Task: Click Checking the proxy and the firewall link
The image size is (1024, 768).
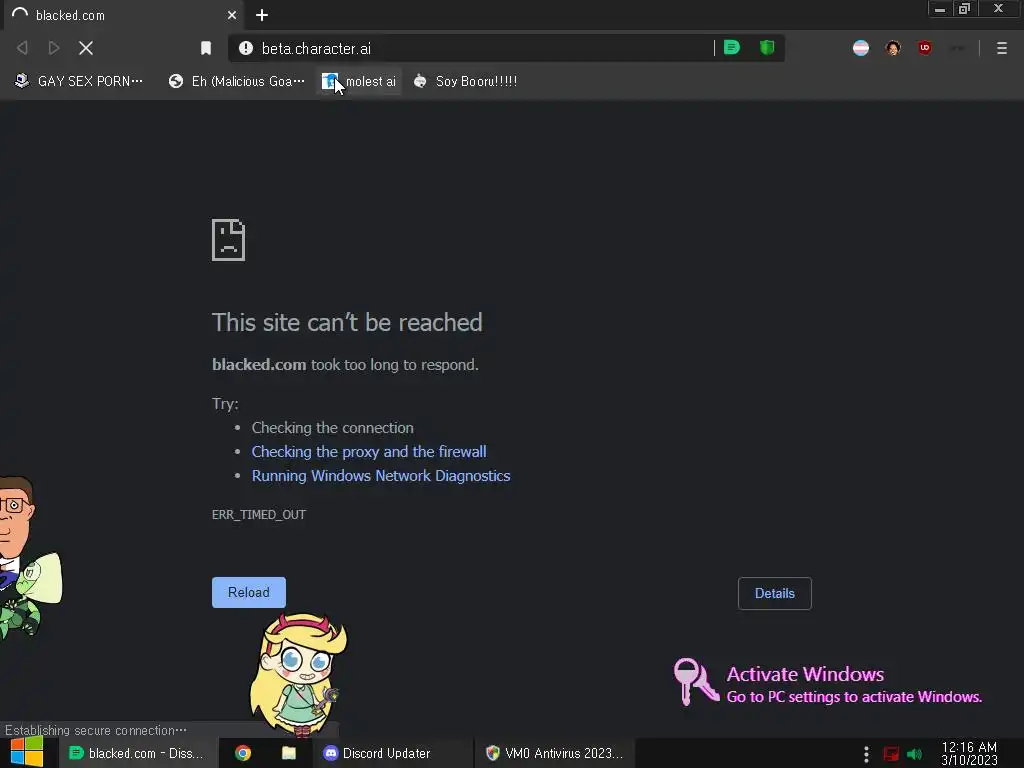Action: (x=369, y=452)
